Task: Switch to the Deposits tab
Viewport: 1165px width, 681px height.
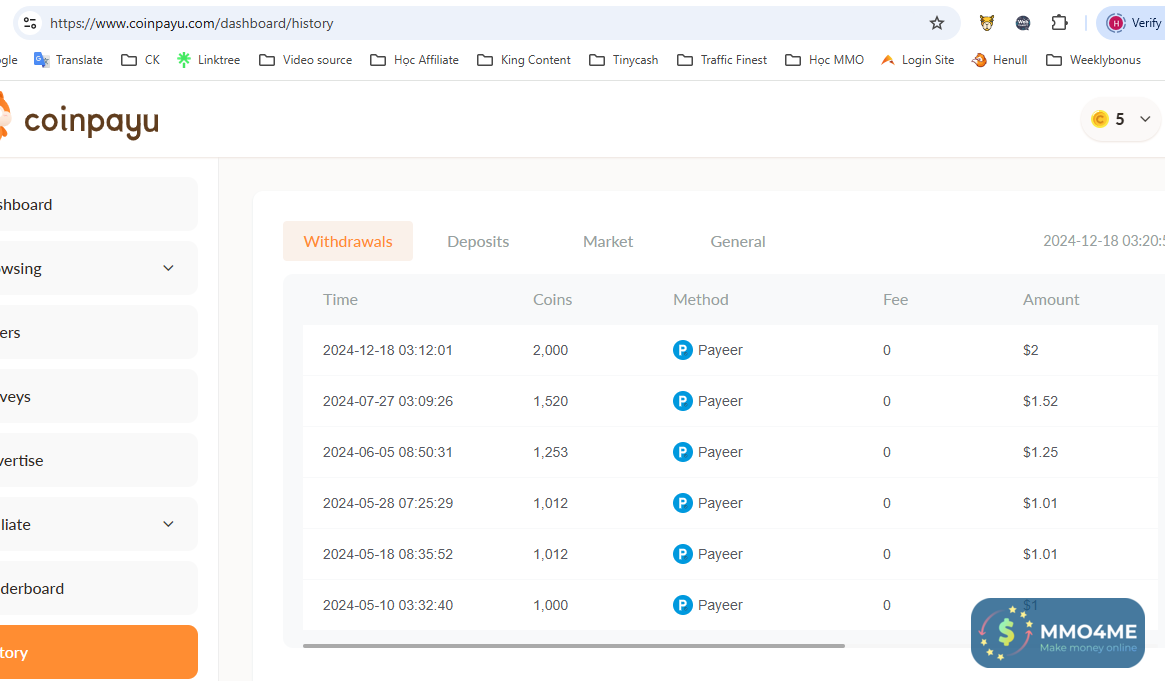Action: [x=478, y=241]
